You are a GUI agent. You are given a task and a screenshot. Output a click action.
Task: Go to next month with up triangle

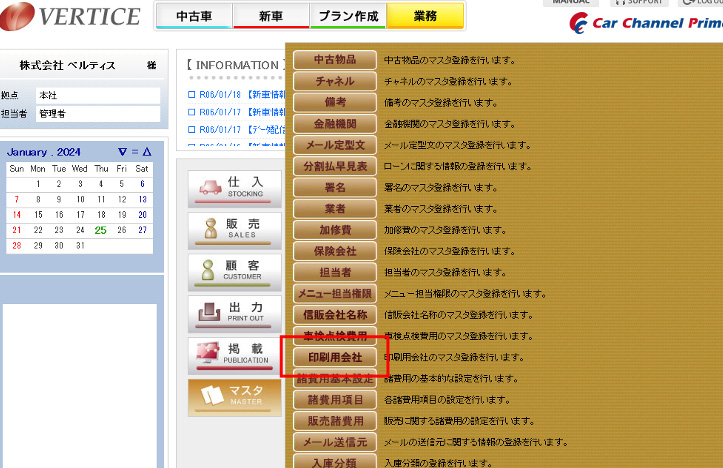click(146, 152)
